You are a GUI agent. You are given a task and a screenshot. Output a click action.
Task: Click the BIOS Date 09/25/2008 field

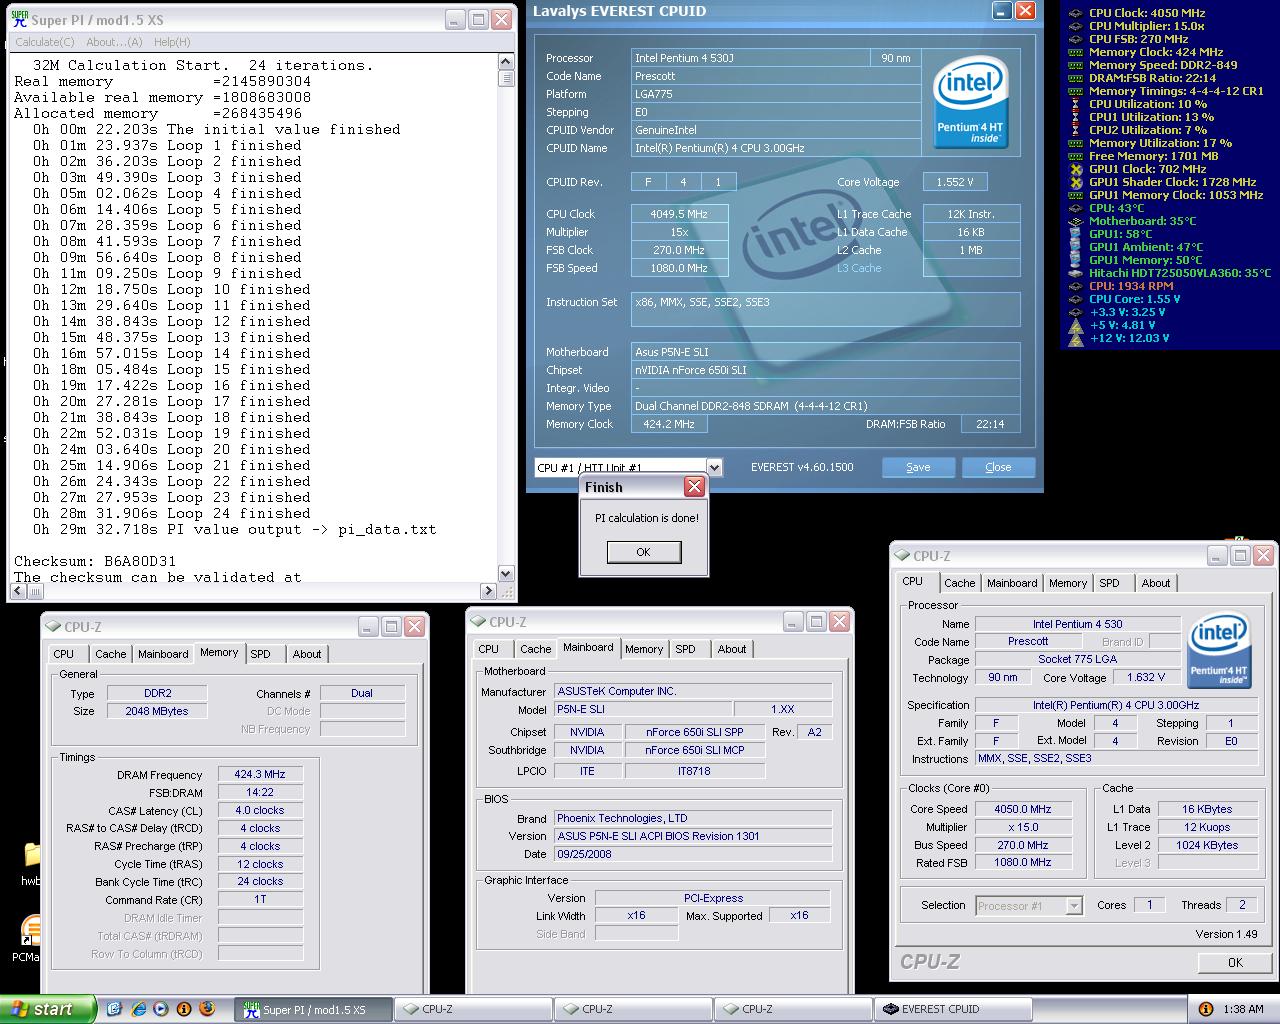[693, 854]
